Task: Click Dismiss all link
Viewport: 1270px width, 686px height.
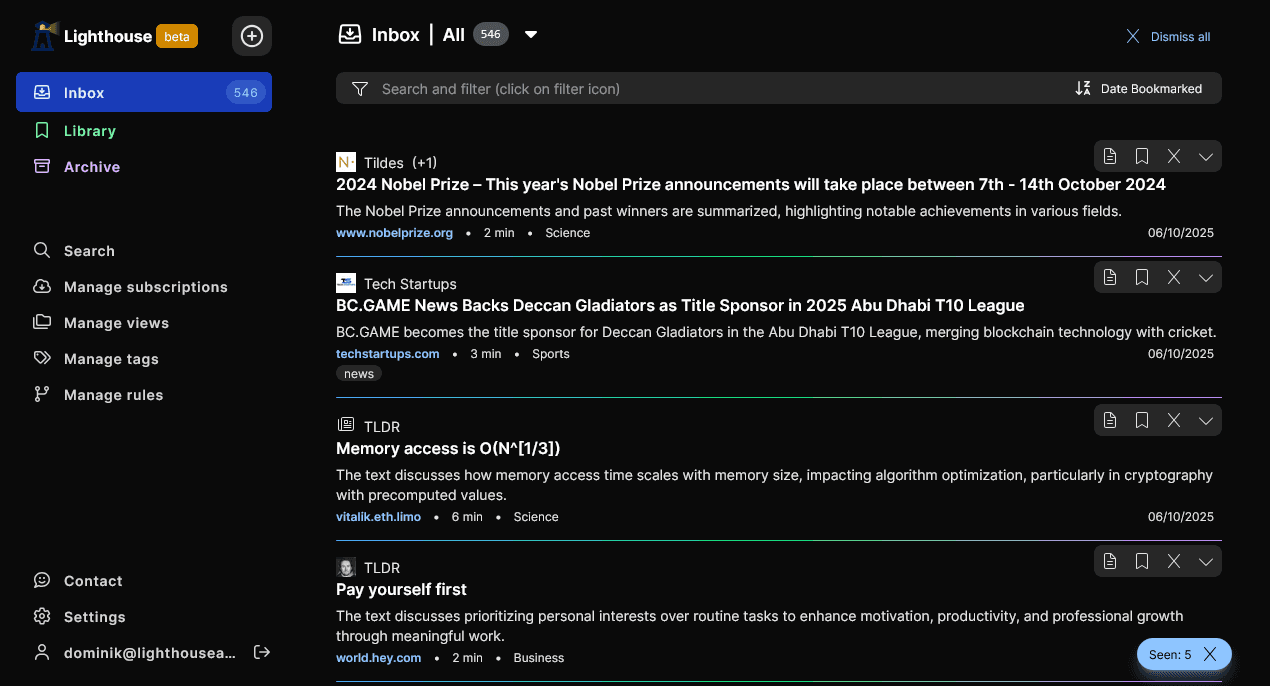Action: (1168, 37)
